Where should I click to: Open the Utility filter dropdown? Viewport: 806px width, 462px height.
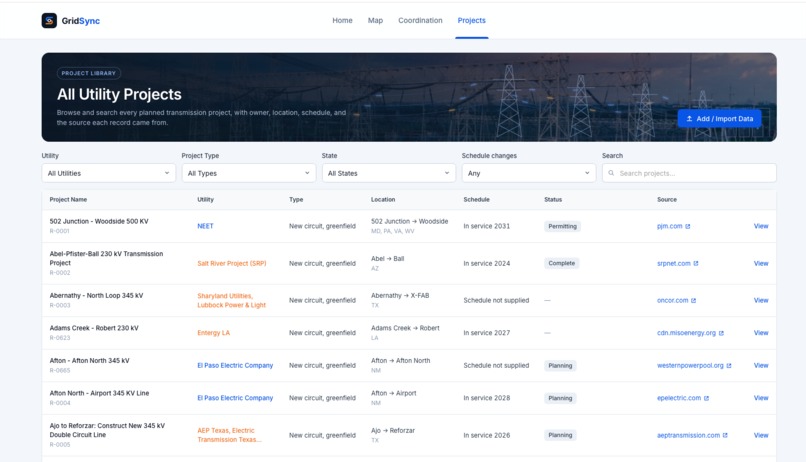(x=108, y=173)
